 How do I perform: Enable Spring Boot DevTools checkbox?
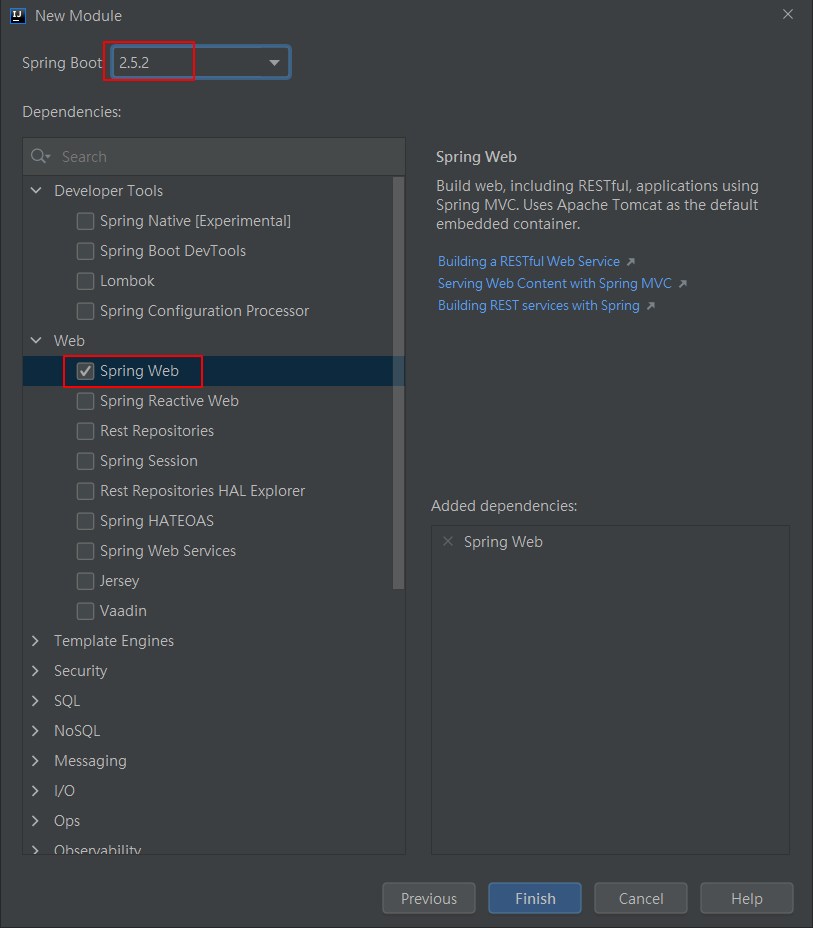pos(85,251)
